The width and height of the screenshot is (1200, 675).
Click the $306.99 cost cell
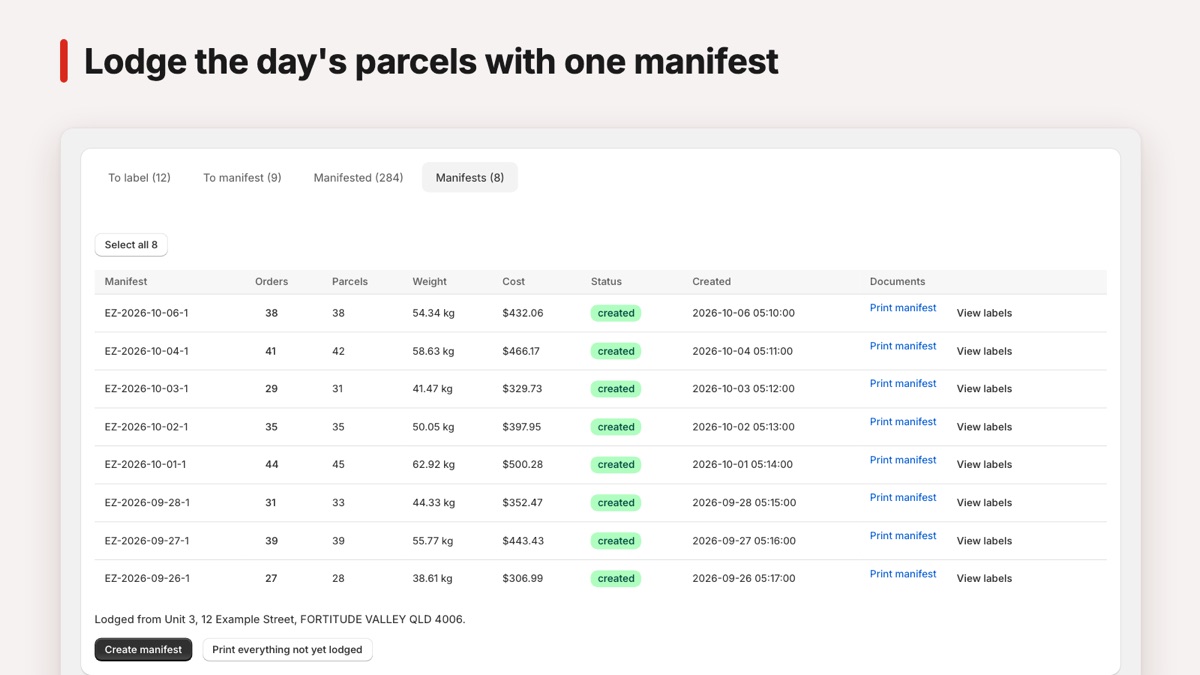point(522,579)
